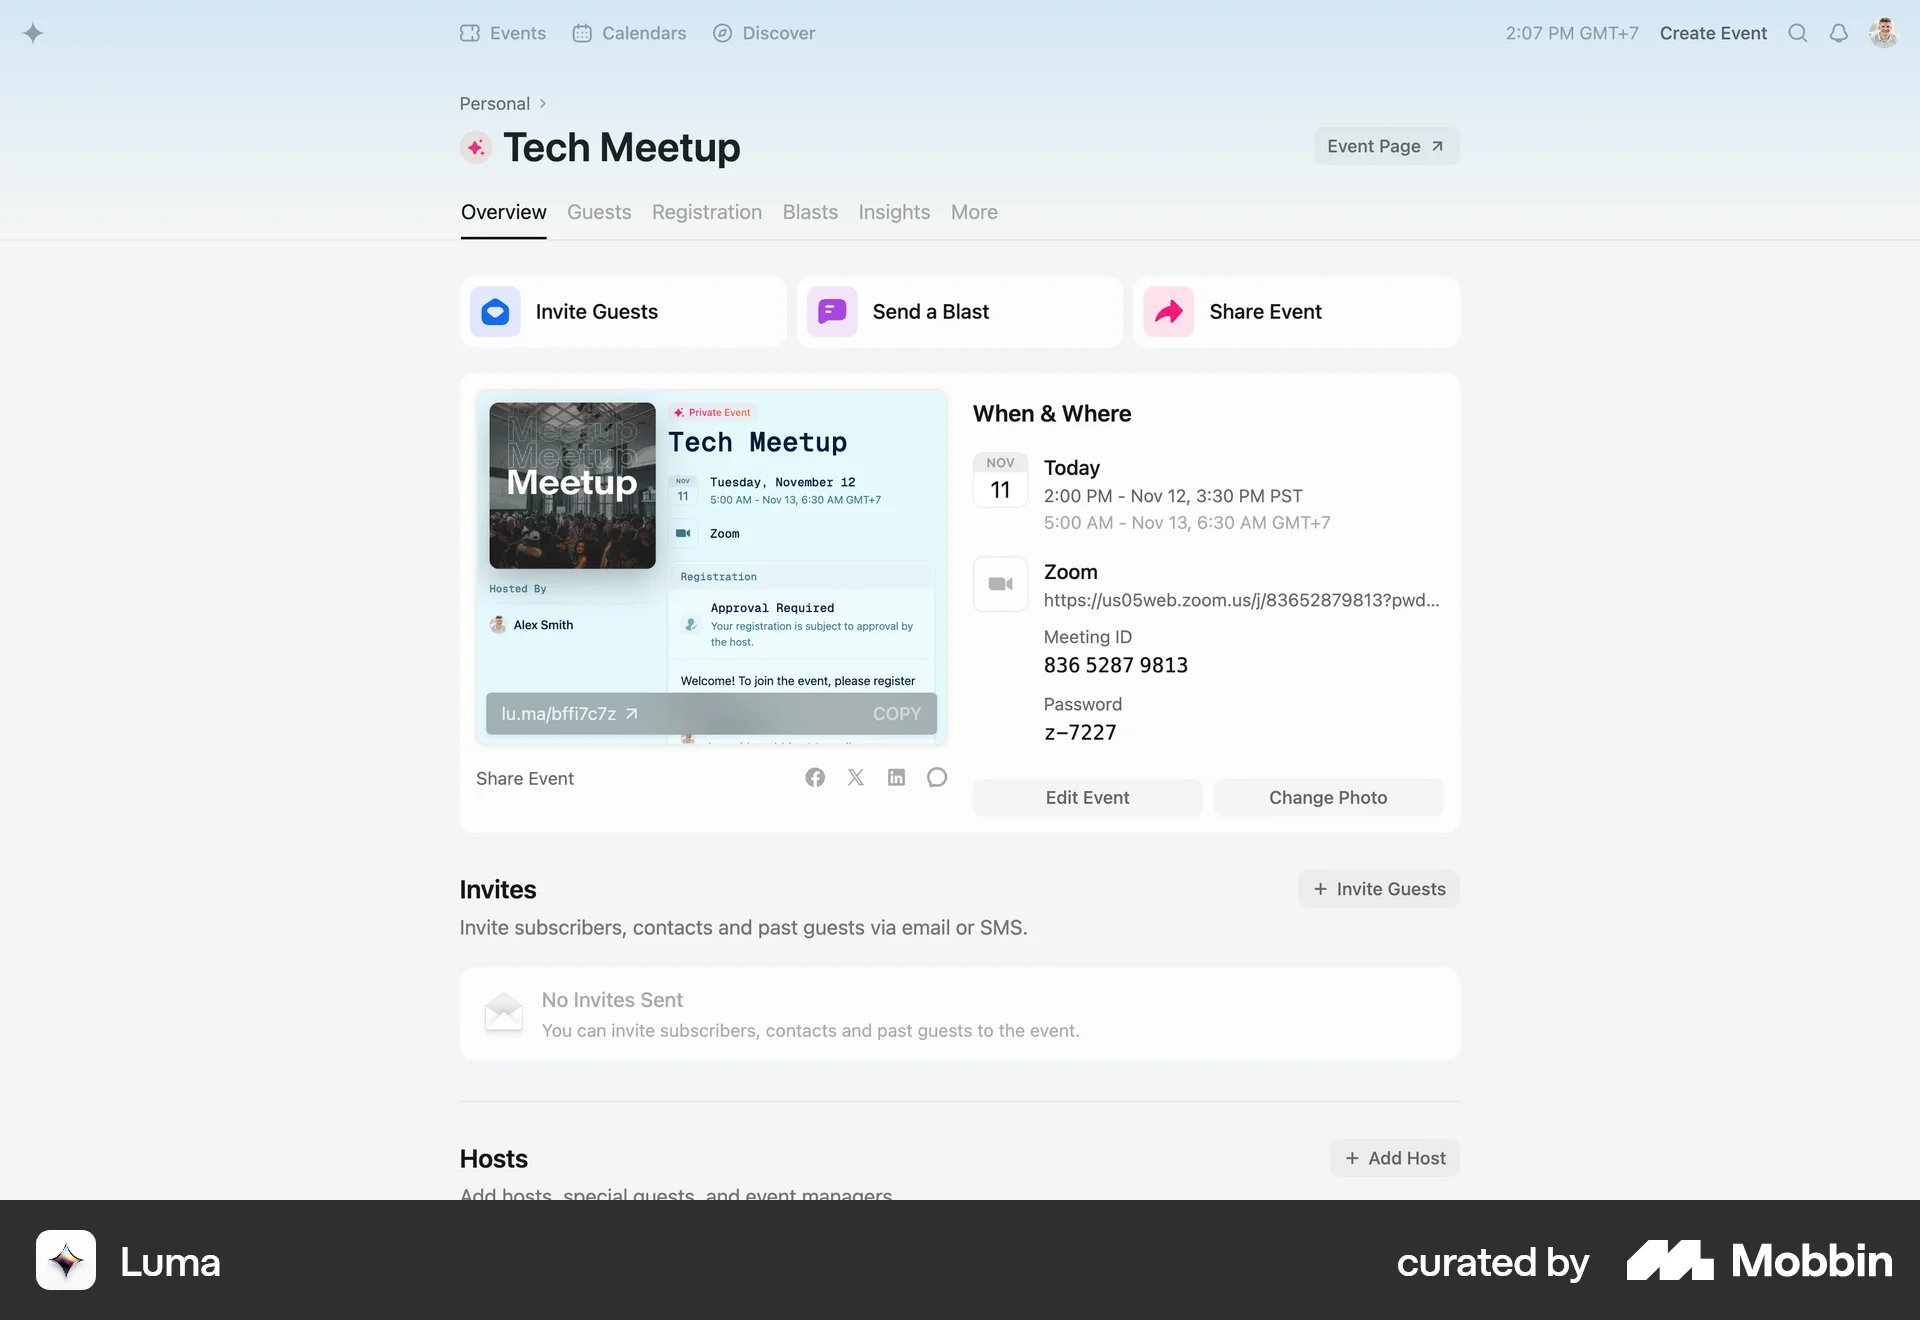Click the Edit Event button

tap(1087, 797)
